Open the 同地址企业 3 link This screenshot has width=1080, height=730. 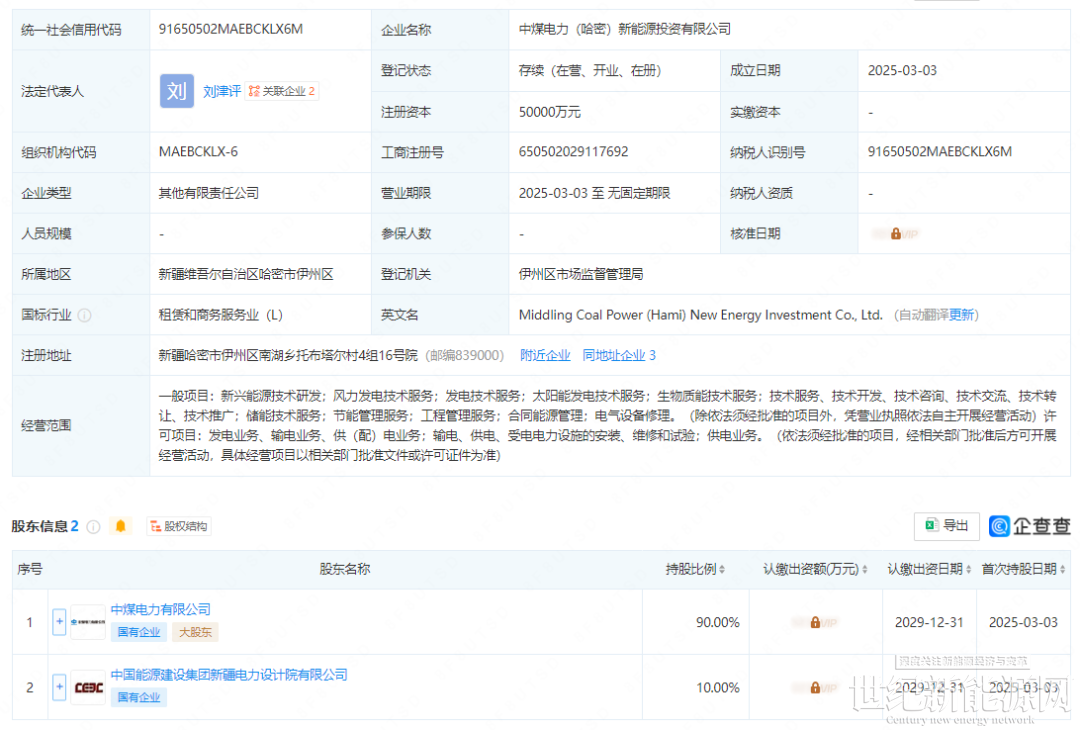[x=619, y=355]
